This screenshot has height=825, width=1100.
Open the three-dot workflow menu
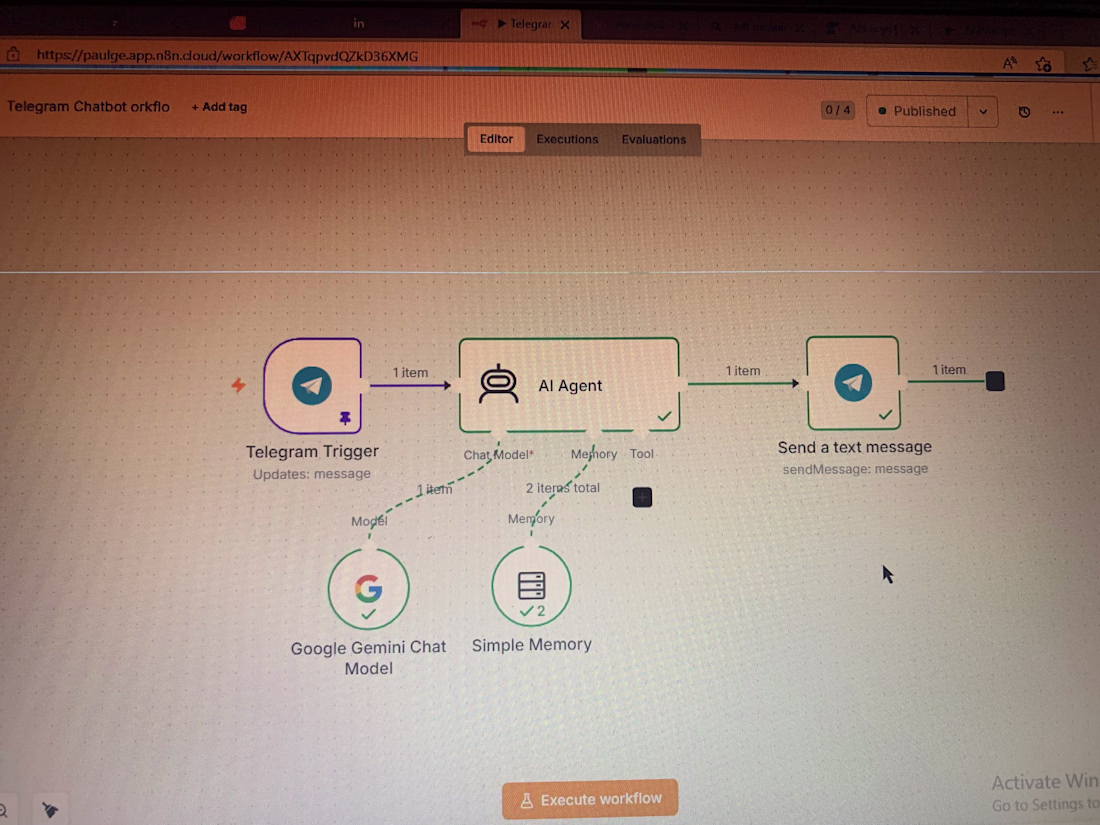[x=1058, y=112]
